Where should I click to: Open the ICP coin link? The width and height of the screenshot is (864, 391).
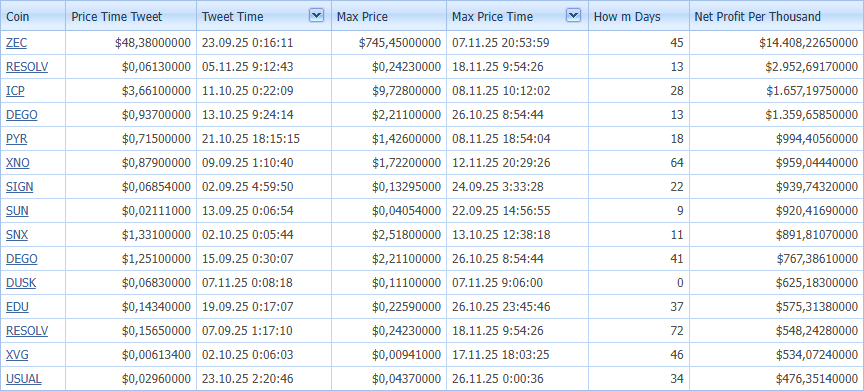(15, 90)
